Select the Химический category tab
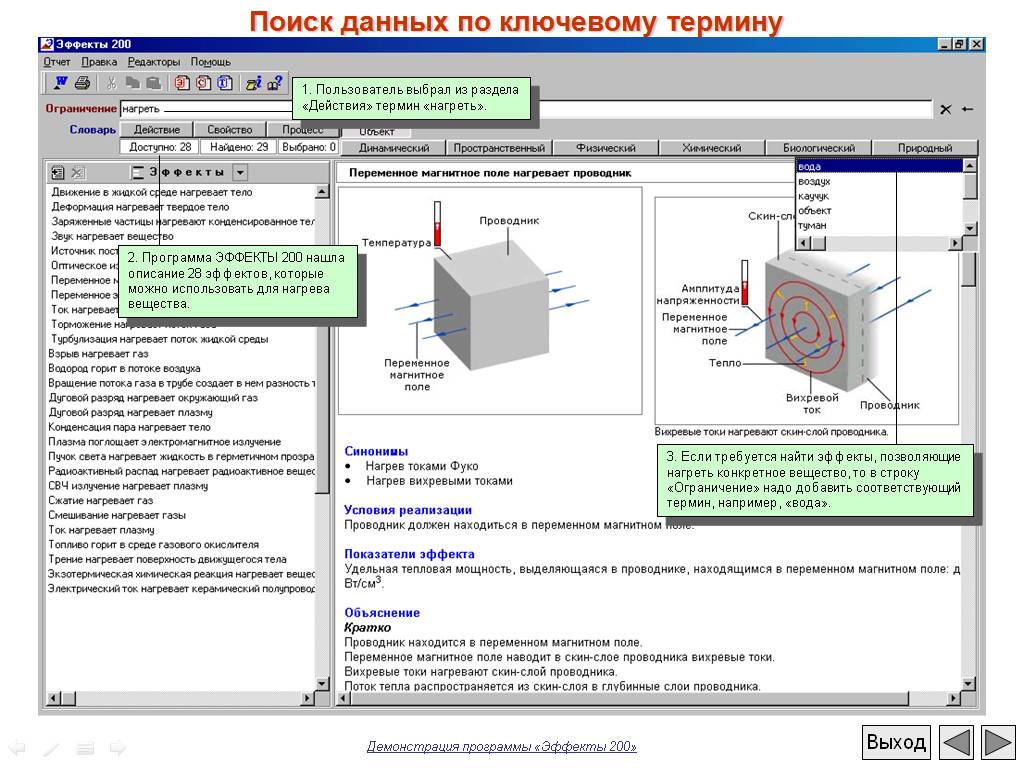This screenshot has height=768, width=1024. (712, 148)
